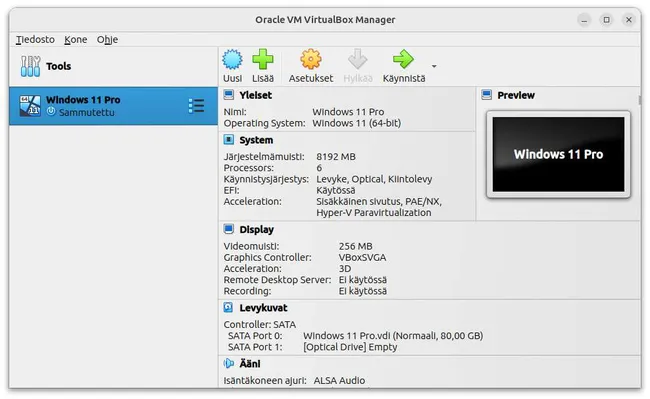The height and width of the screenshot is (399, 650).
Task: Open the Windows 11 Pro list menu icon
Action: pos(196,106)
